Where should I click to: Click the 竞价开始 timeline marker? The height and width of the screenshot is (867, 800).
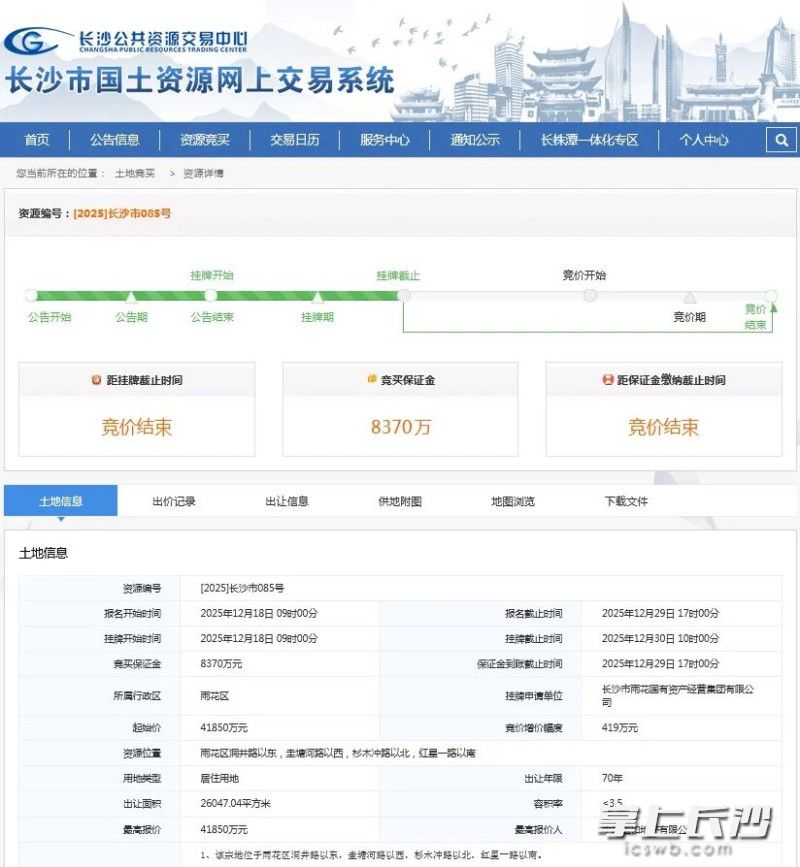tap(586, 295)
